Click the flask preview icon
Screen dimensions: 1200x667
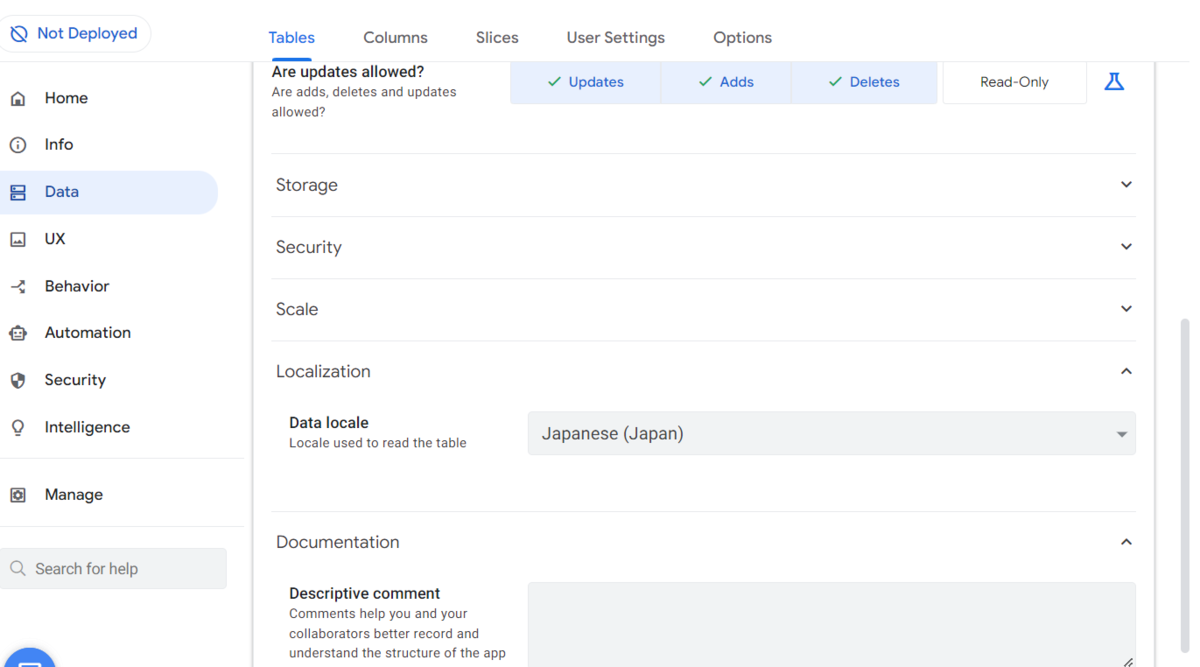click(1114, 82)
